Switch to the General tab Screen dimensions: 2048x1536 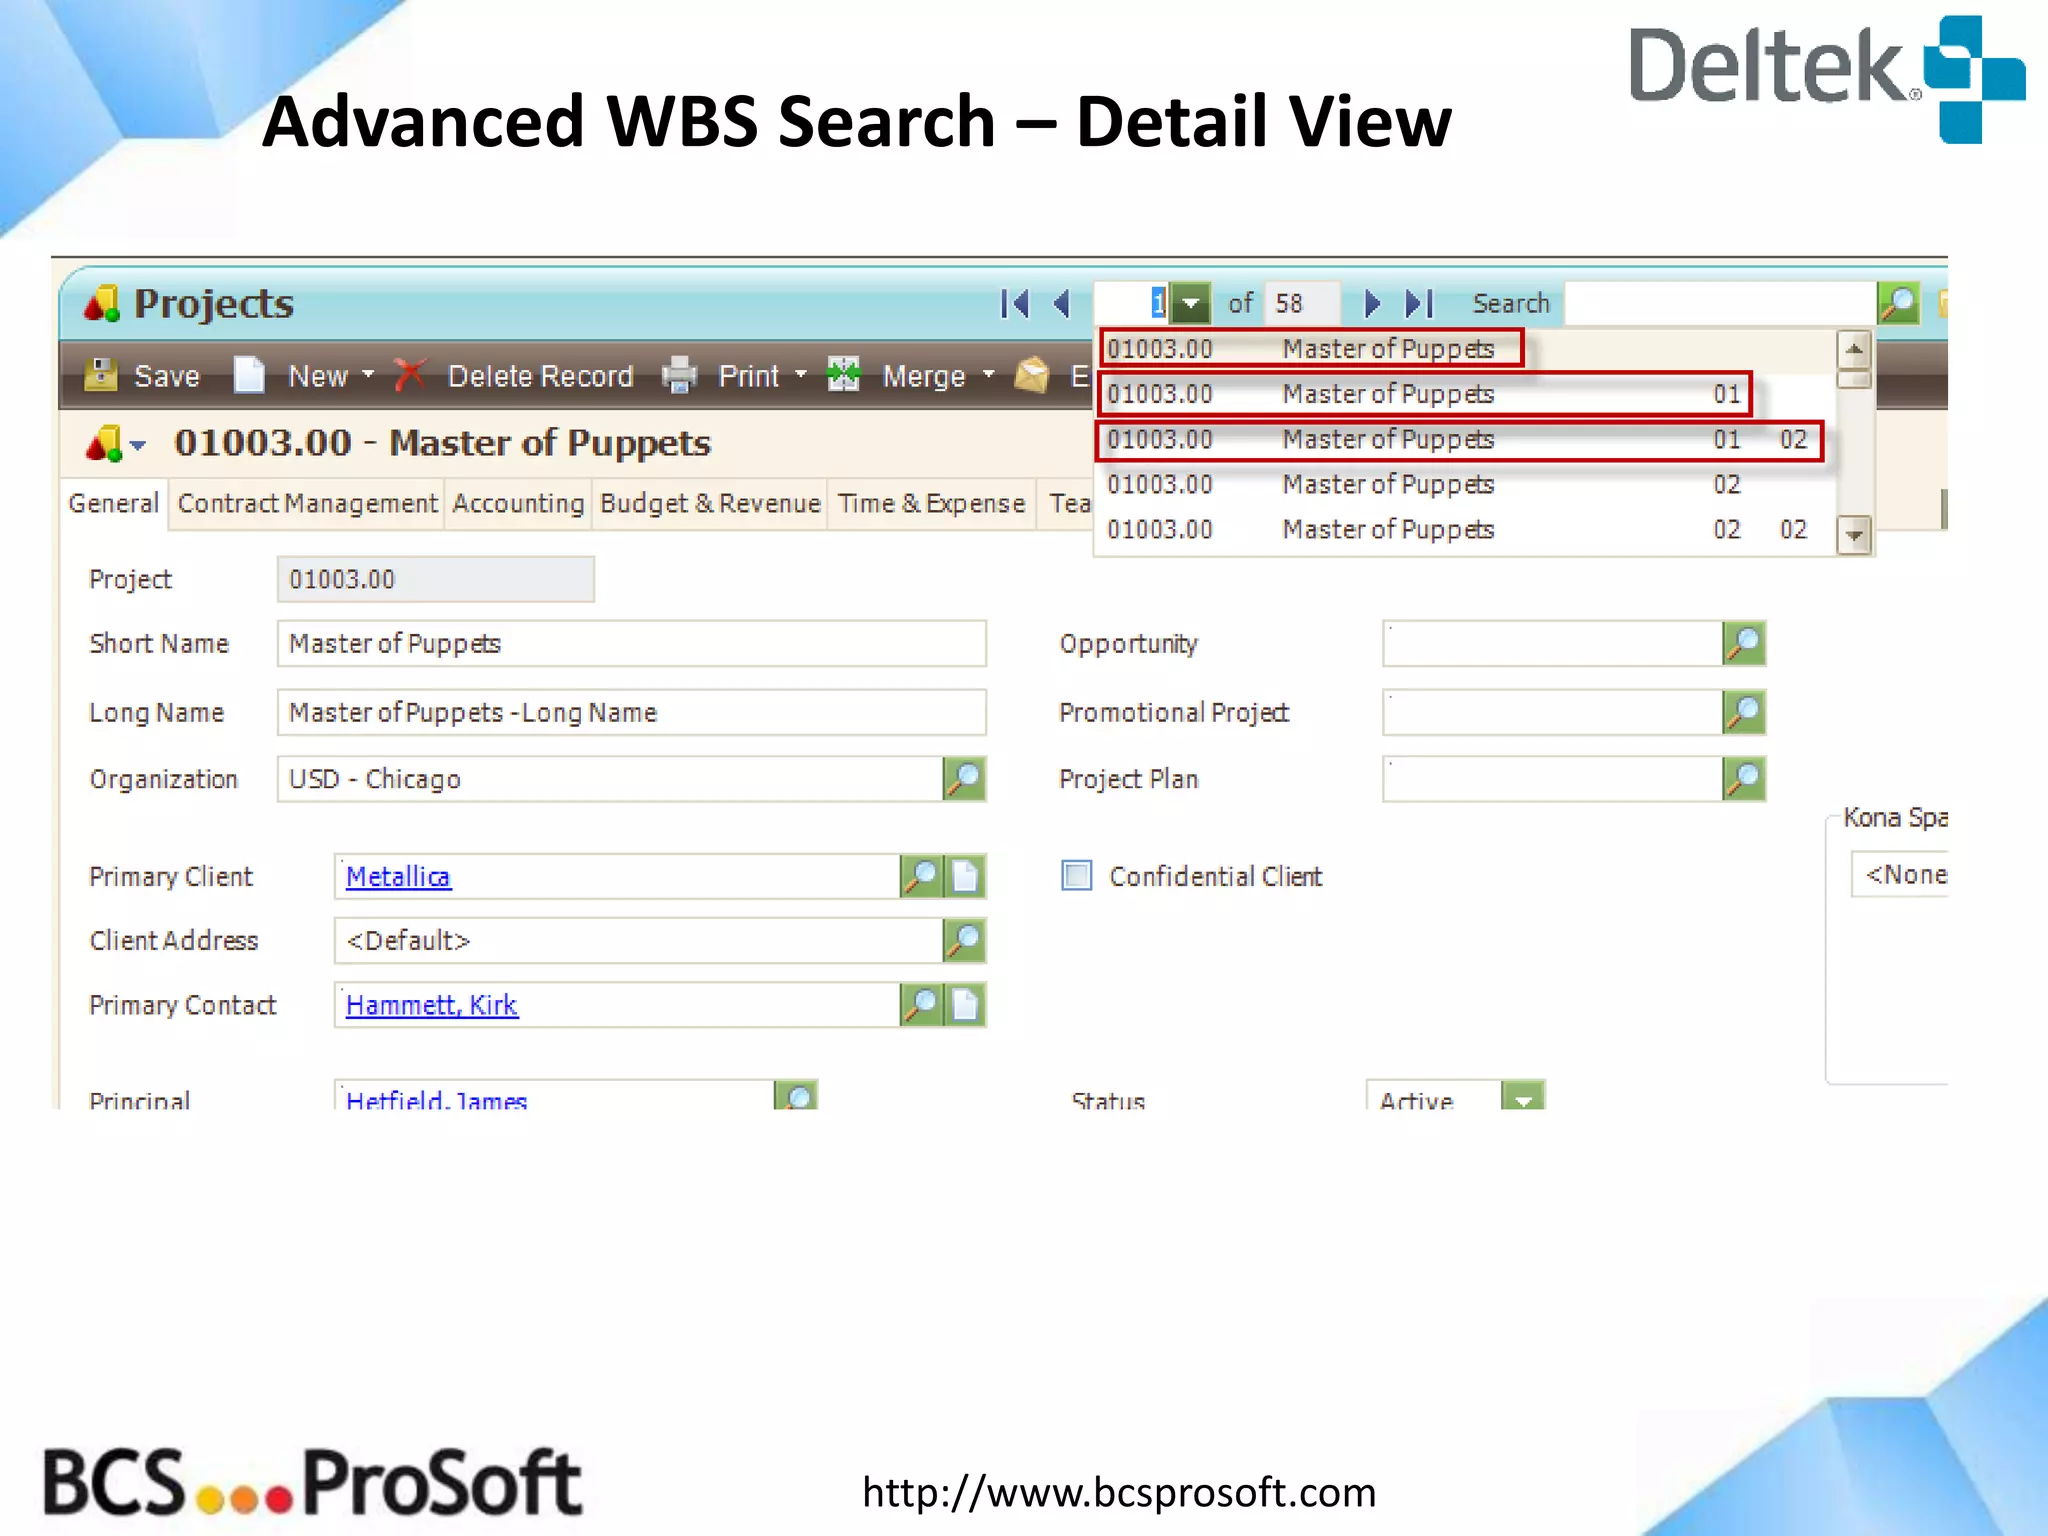coord(113,503)
